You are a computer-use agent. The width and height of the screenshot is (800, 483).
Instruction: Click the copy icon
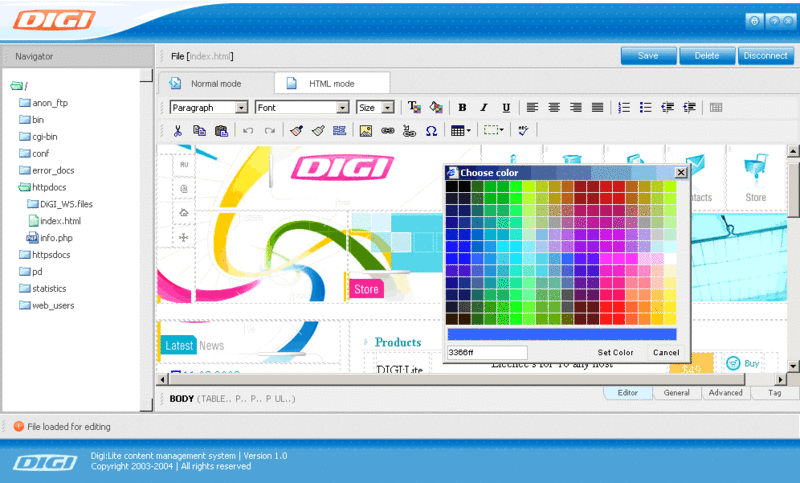[x=199, y=131]
